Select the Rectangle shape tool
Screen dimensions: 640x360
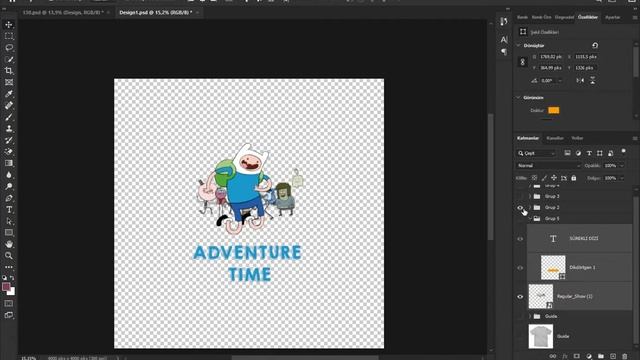9,233
